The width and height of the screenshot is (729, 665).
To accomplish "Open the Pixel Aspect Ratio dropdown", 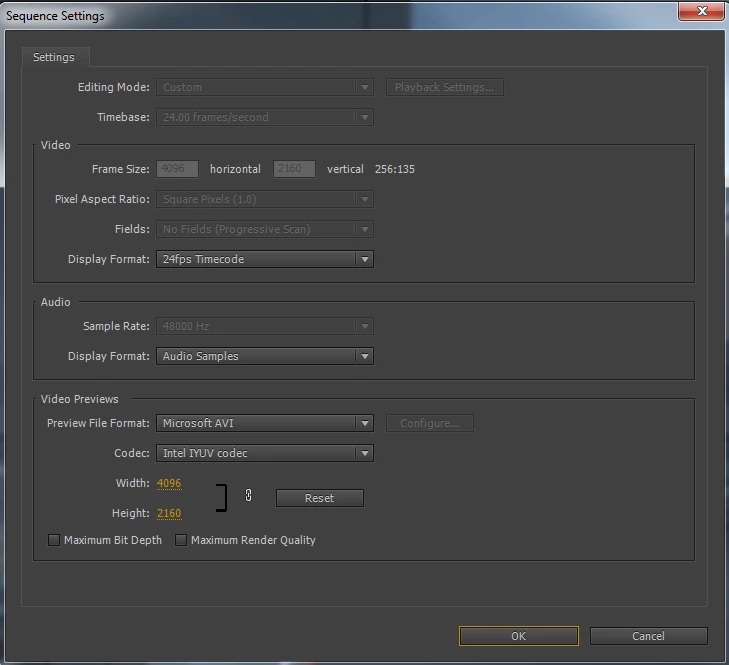I will 265,199.
